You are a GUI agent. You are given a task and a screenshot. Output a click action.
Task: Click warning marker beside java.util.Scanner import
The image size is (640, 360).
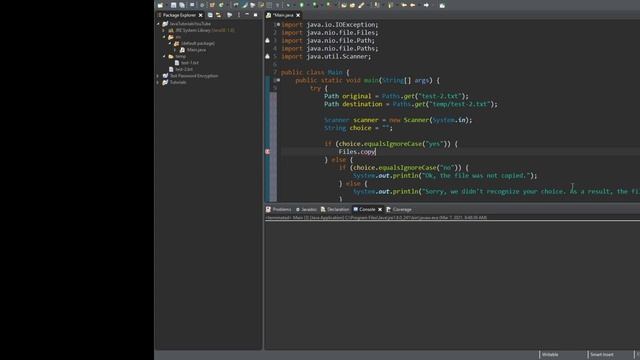(267, 56)
